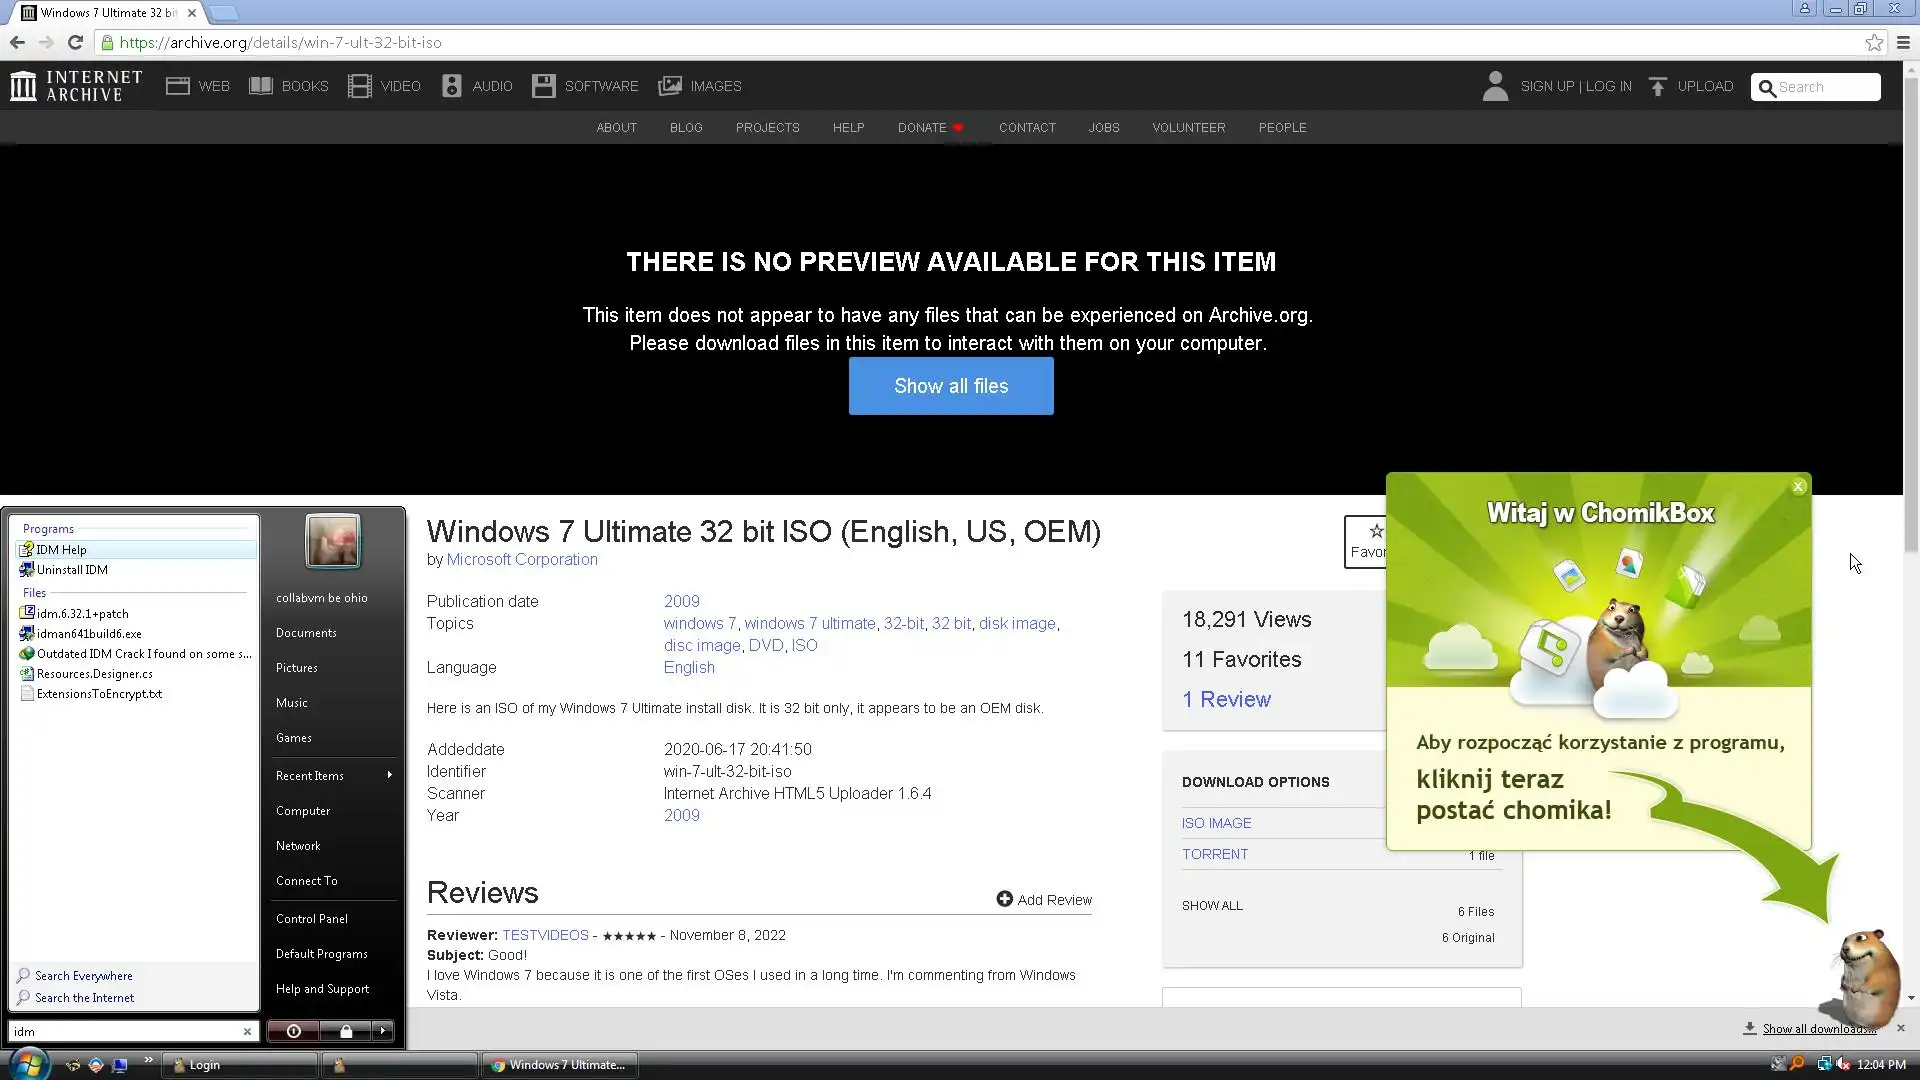Image resolution: width=1920 pixels, height=1080 pixels.
Task: Close the ChomikBox popup
Action: (1798, 486)
